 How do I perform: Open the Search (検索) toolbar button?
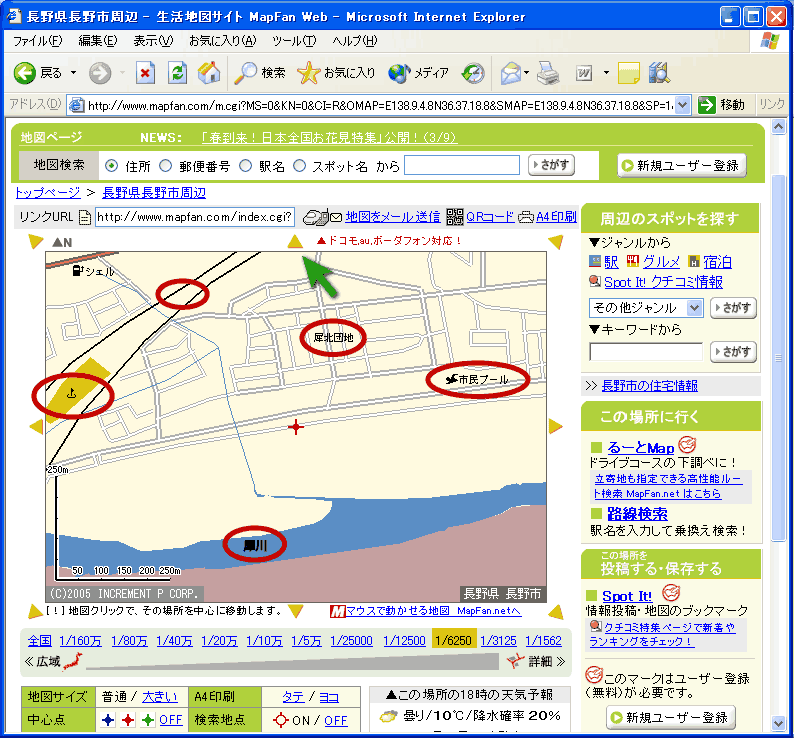(260, 73)
